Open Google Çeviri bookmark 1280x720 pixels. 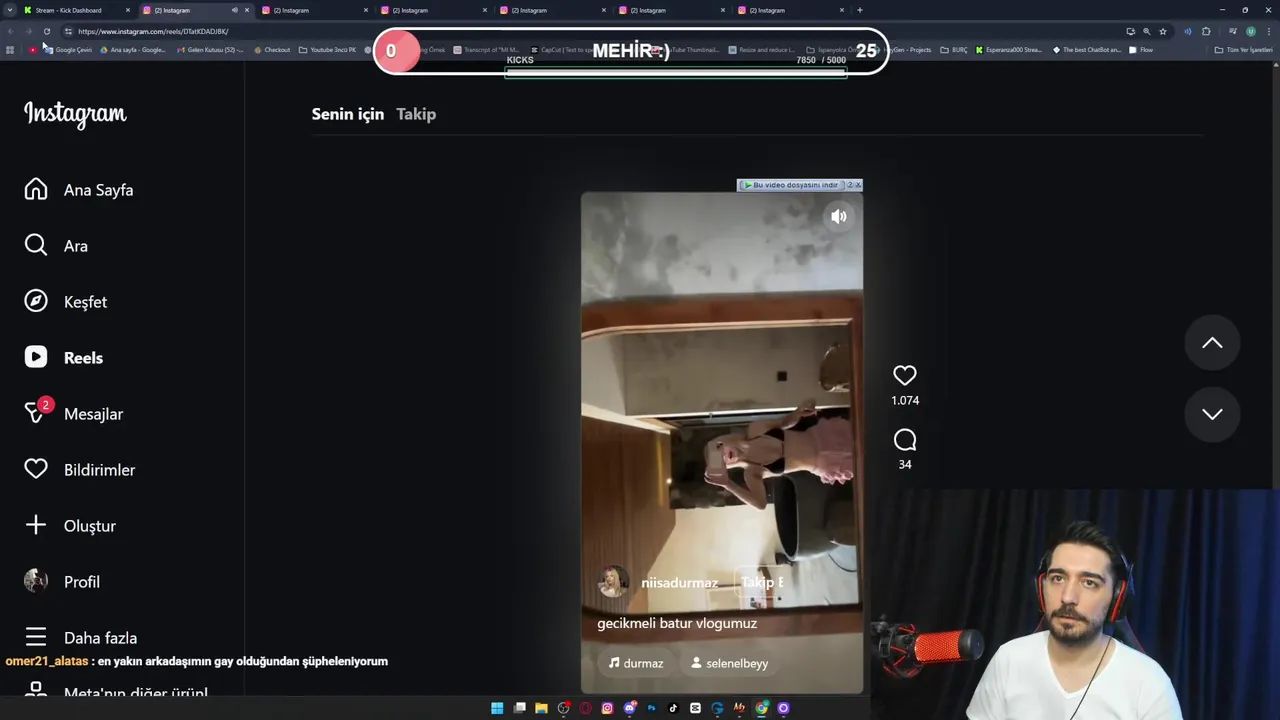point(67,49)
